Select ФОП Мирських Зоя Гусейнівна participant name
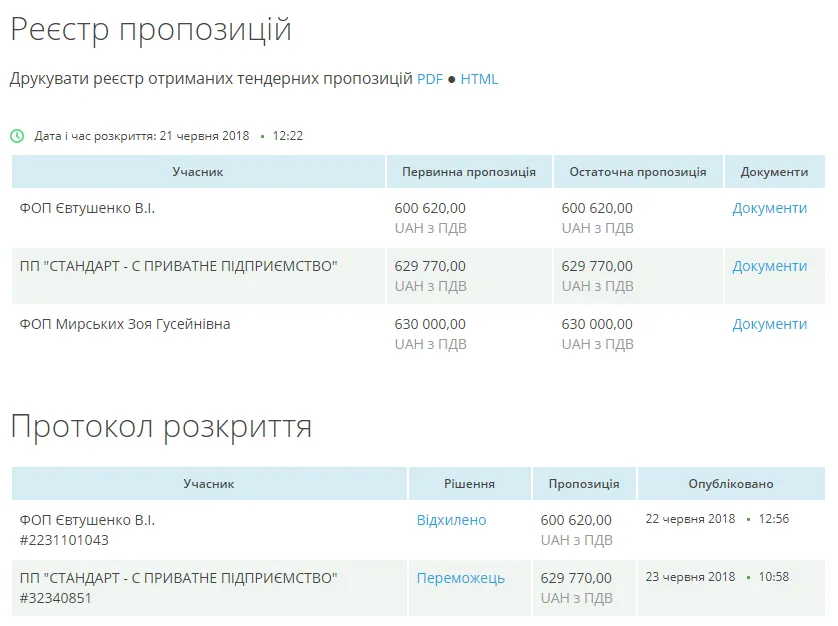The width and height of the screenshot is (838, 626). (125, 324)
